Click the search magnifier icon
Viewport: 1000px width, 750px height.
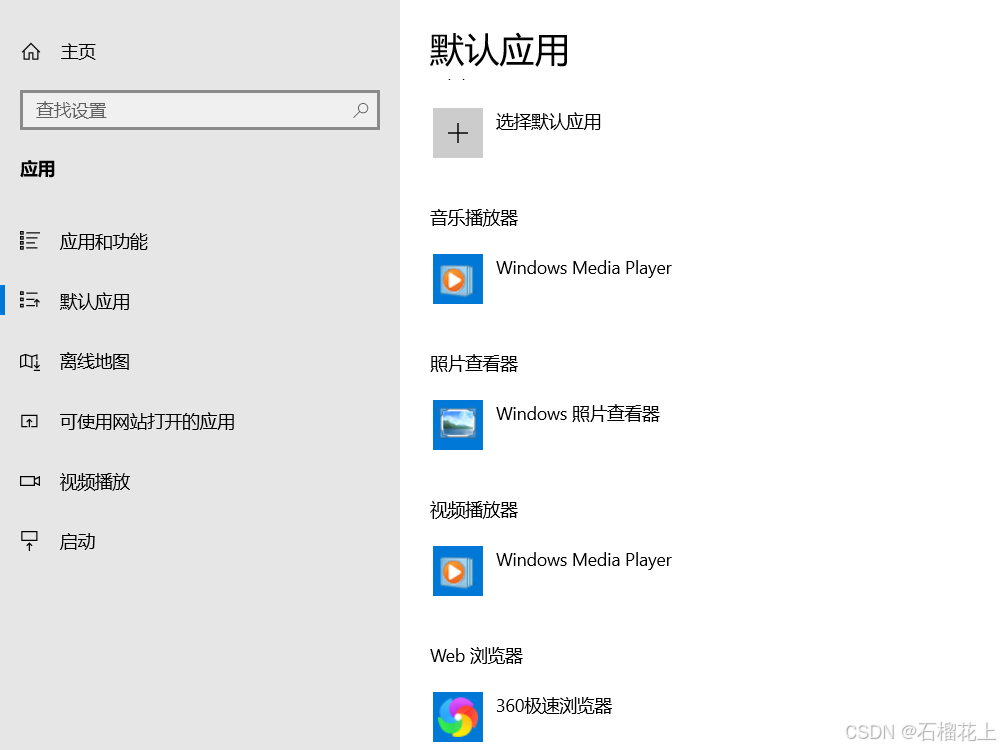360,110
